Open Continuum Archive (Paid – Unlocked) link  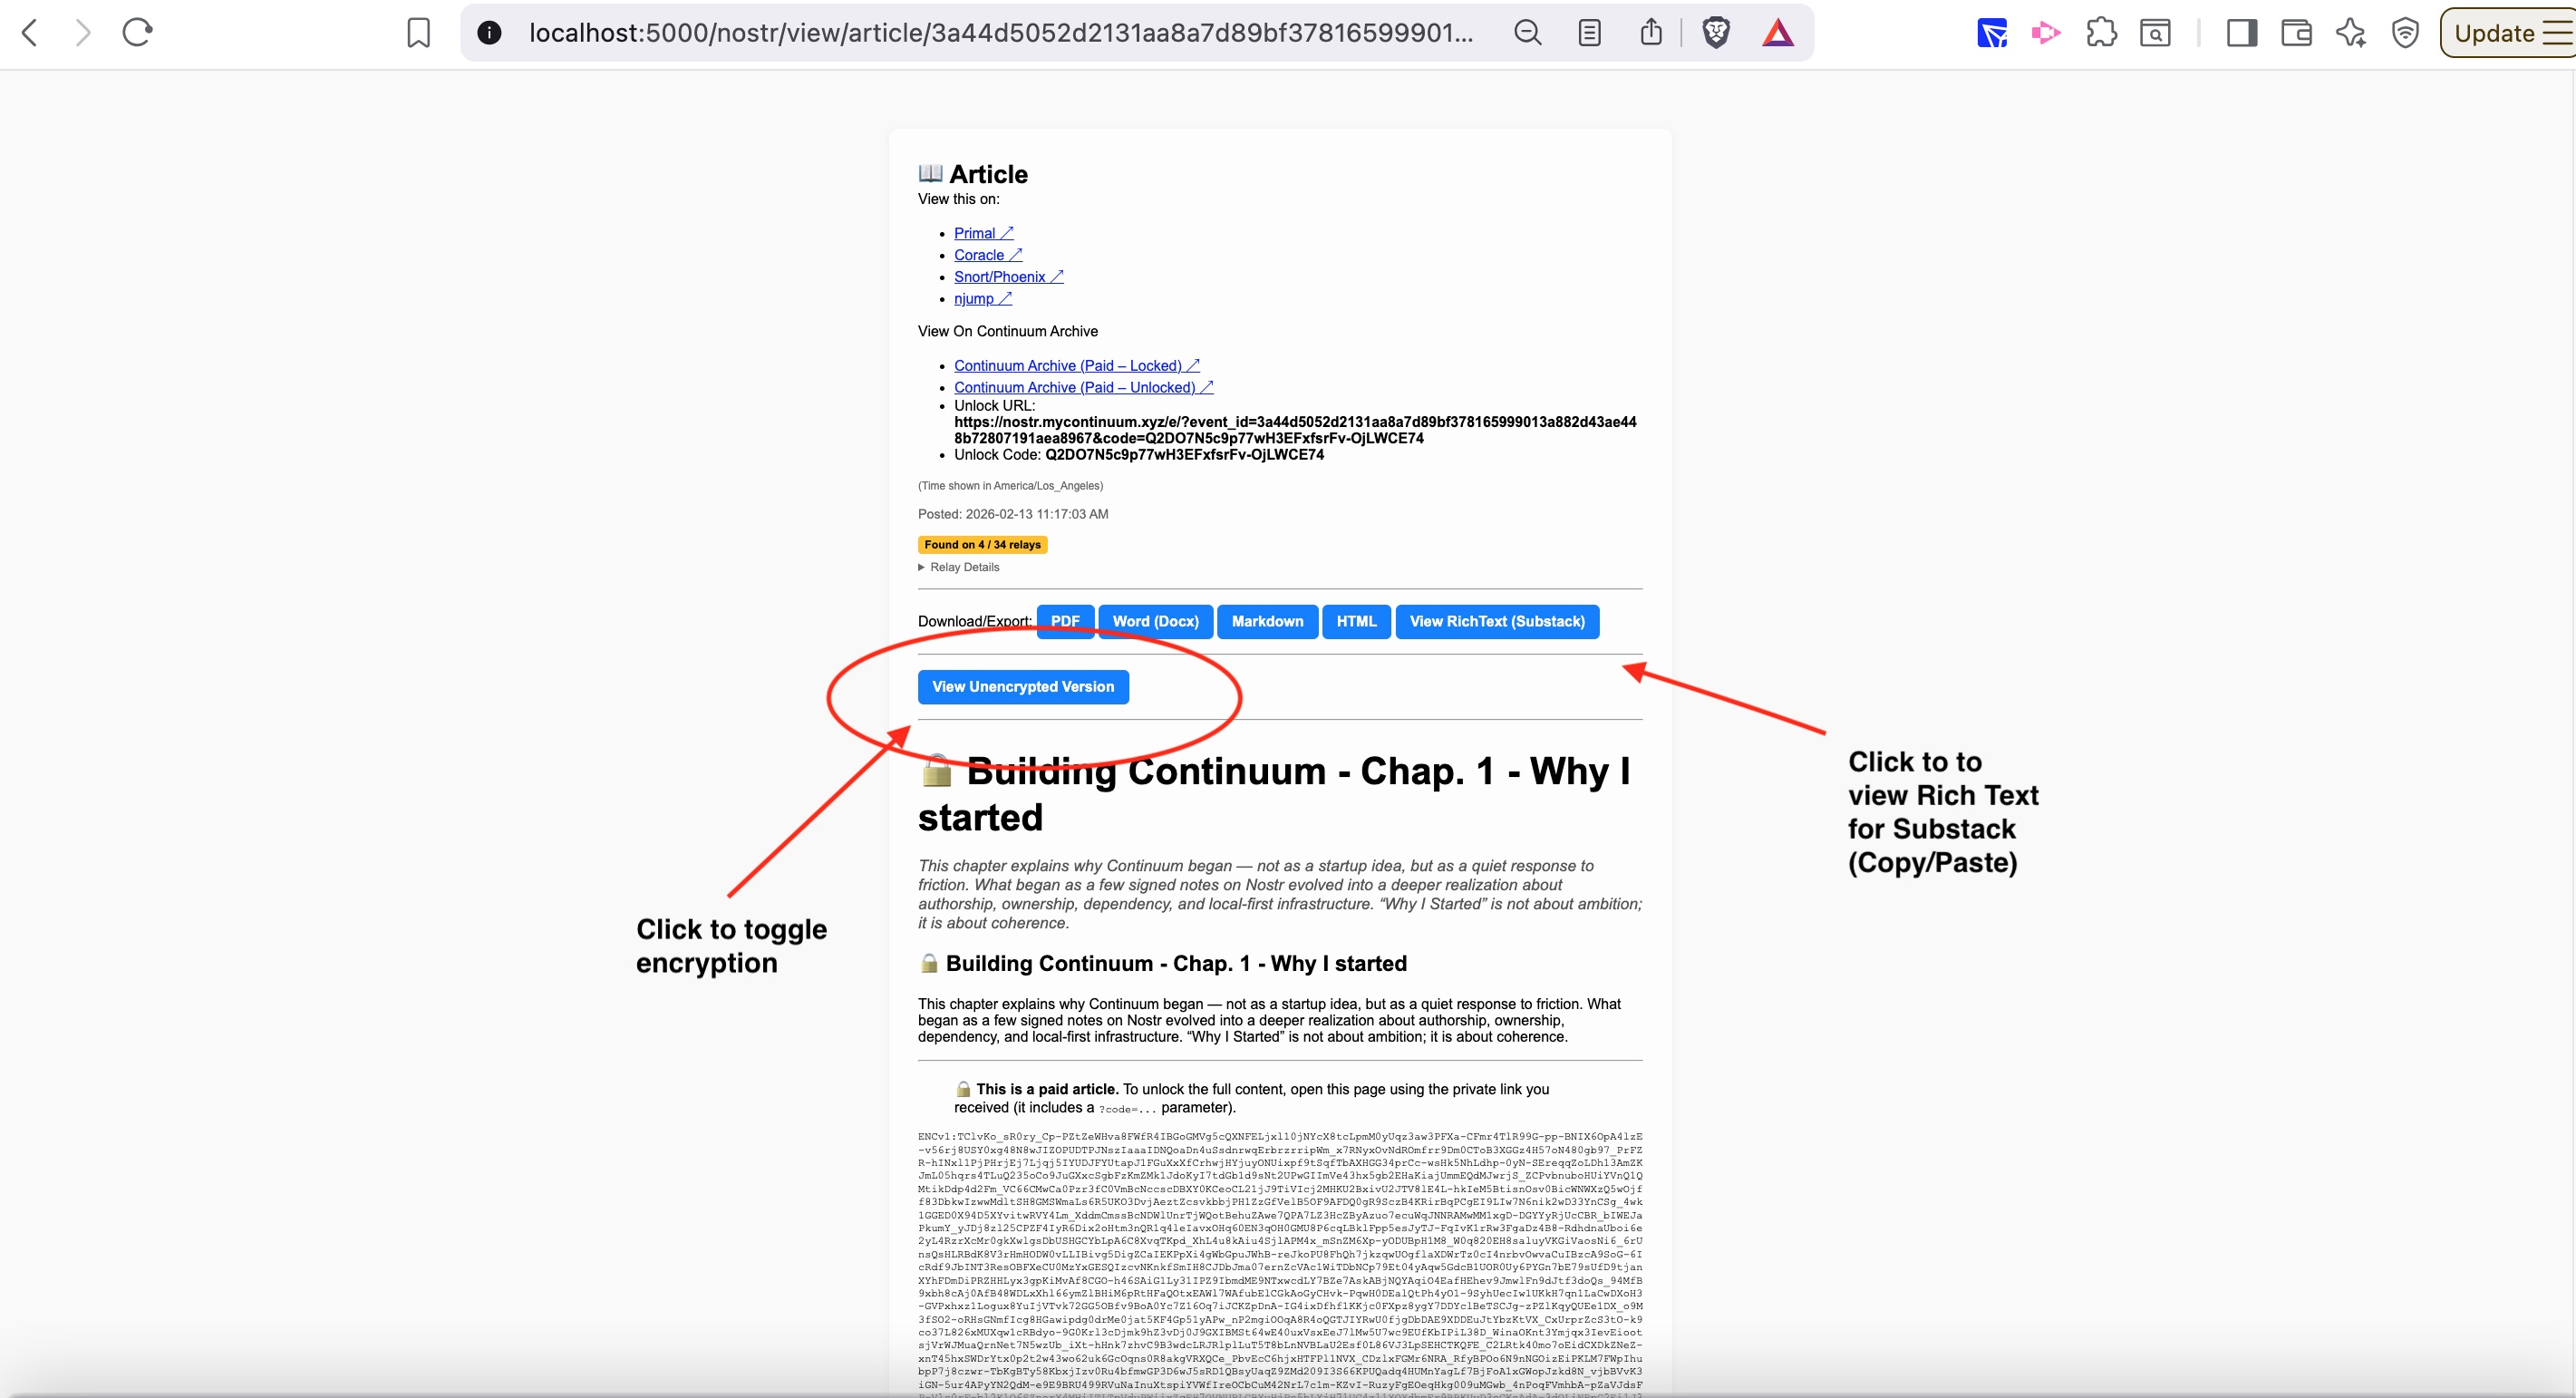(x=1082, y=387)
